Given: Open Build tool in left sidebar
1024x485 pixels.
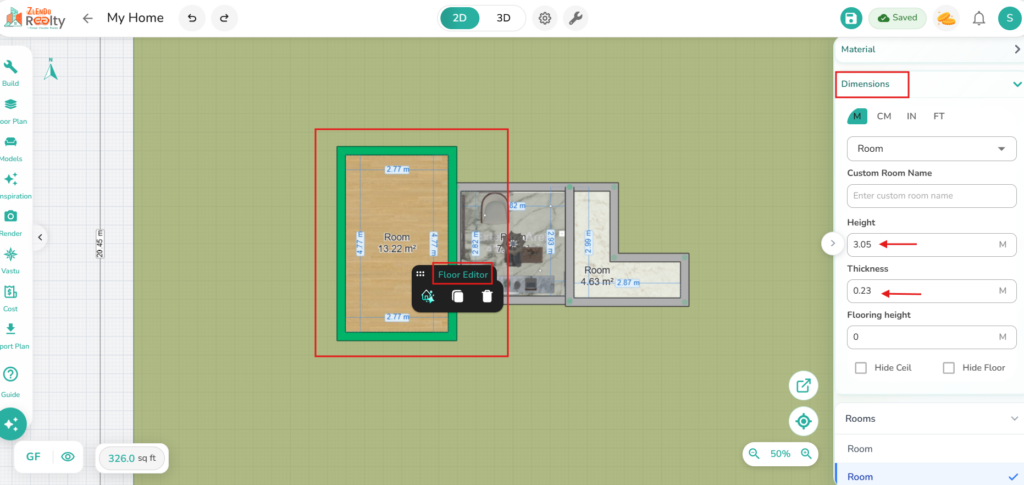Looking at the screenshot, I should 11,72.
